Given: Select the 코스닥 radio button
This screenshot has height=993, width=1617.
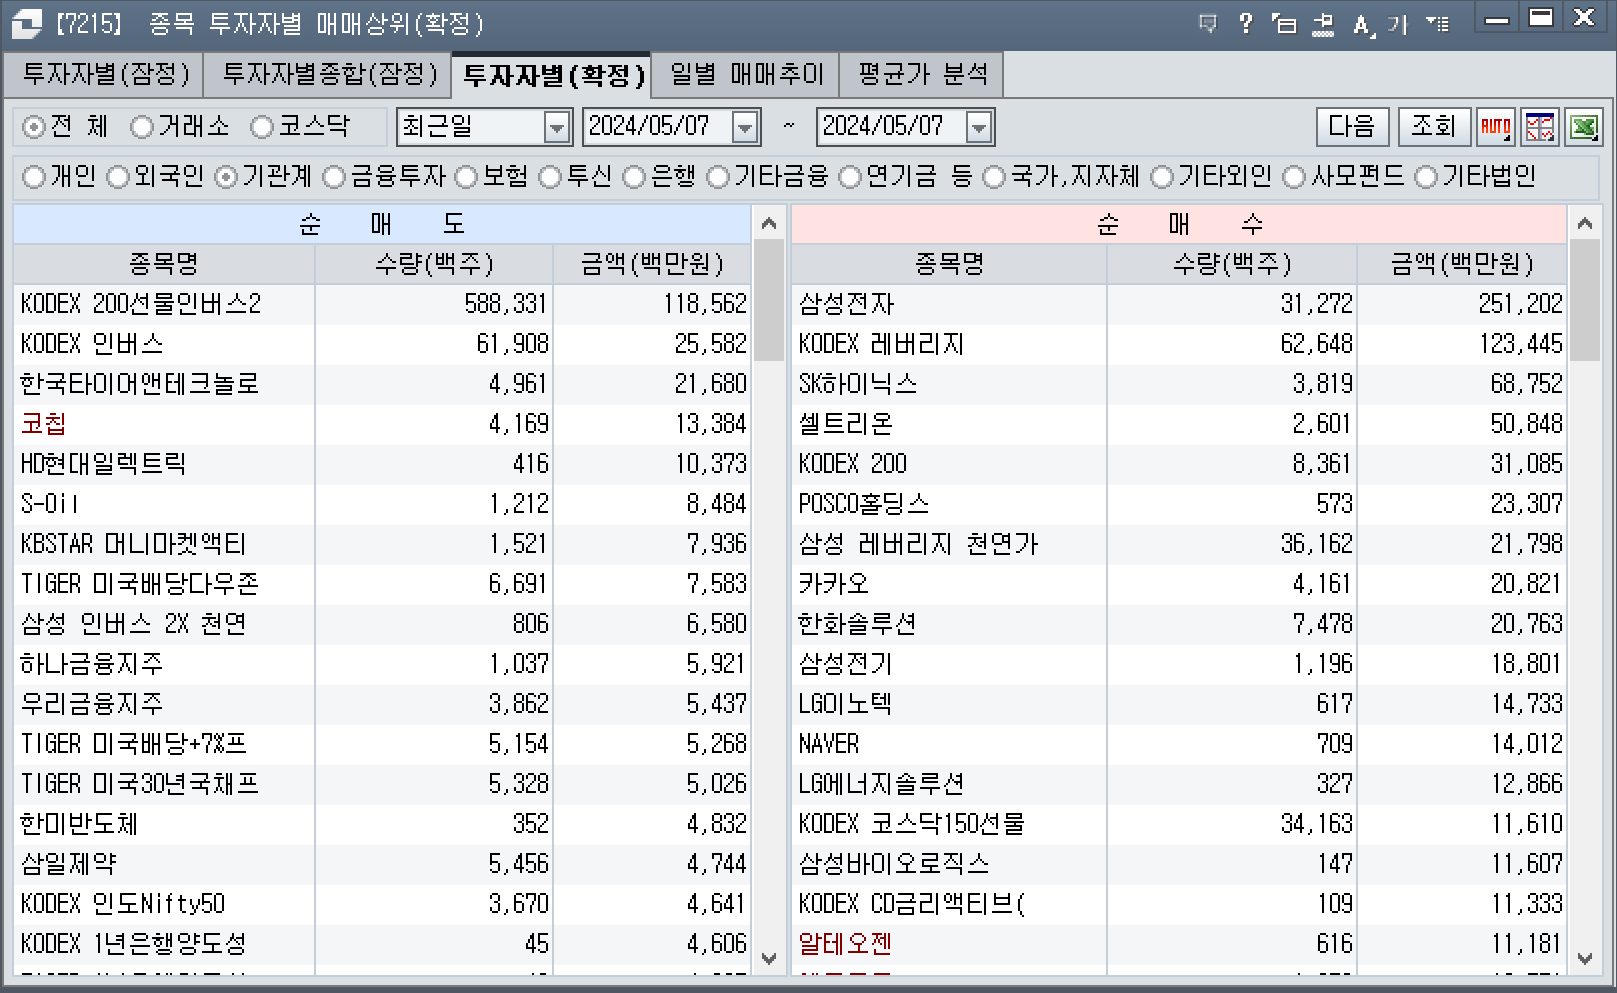Looking at the screenshot, I should tap(262, 127).
